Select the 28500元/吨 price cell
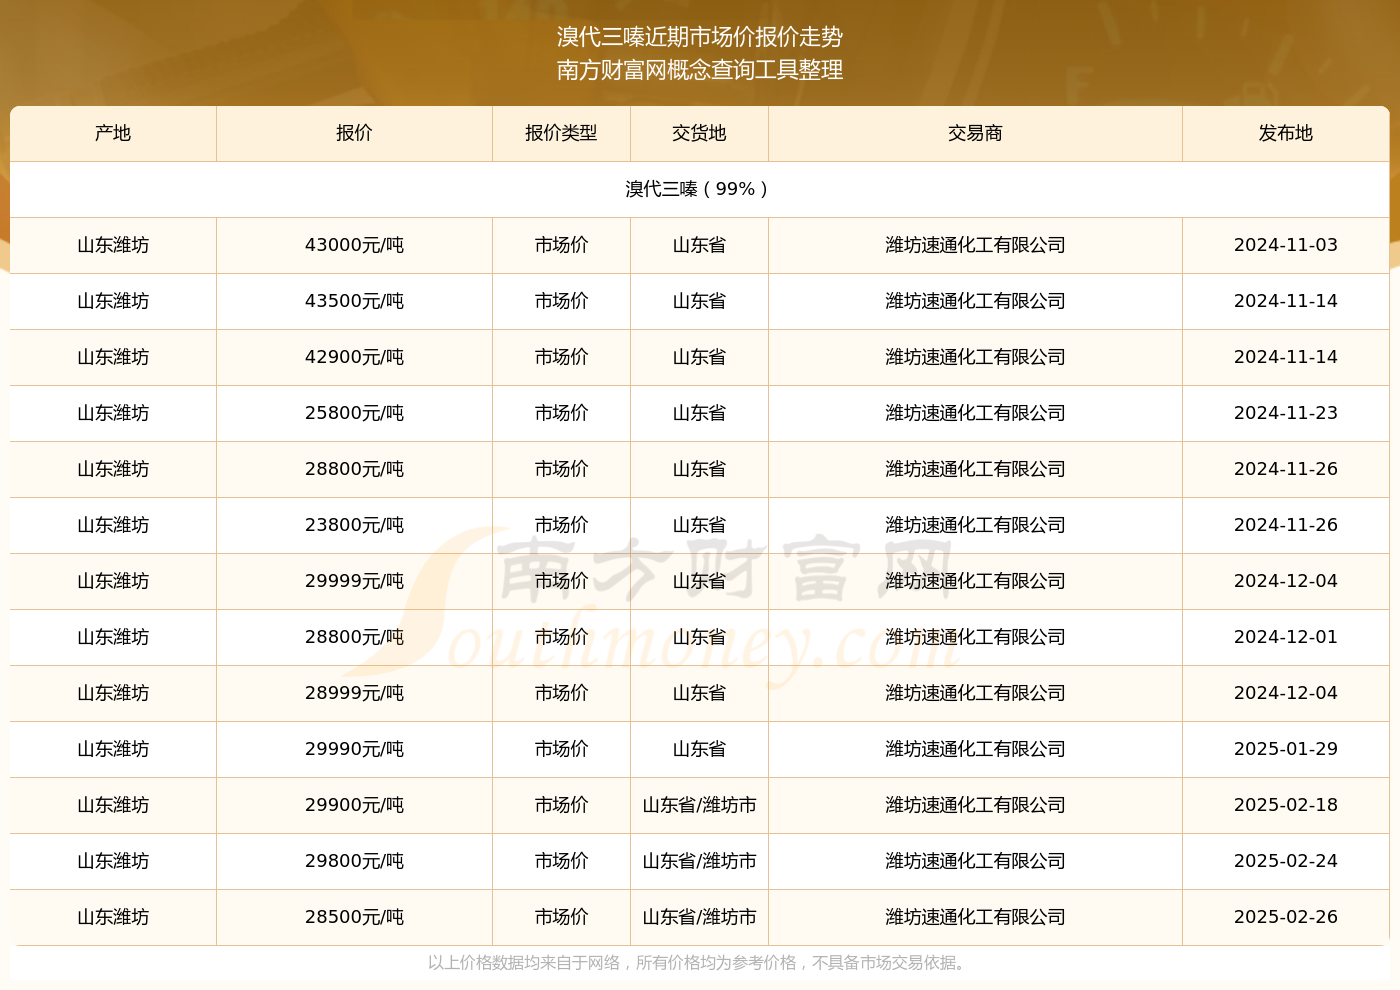Viewport: 1400px width, 990px height. pos(354,917)
